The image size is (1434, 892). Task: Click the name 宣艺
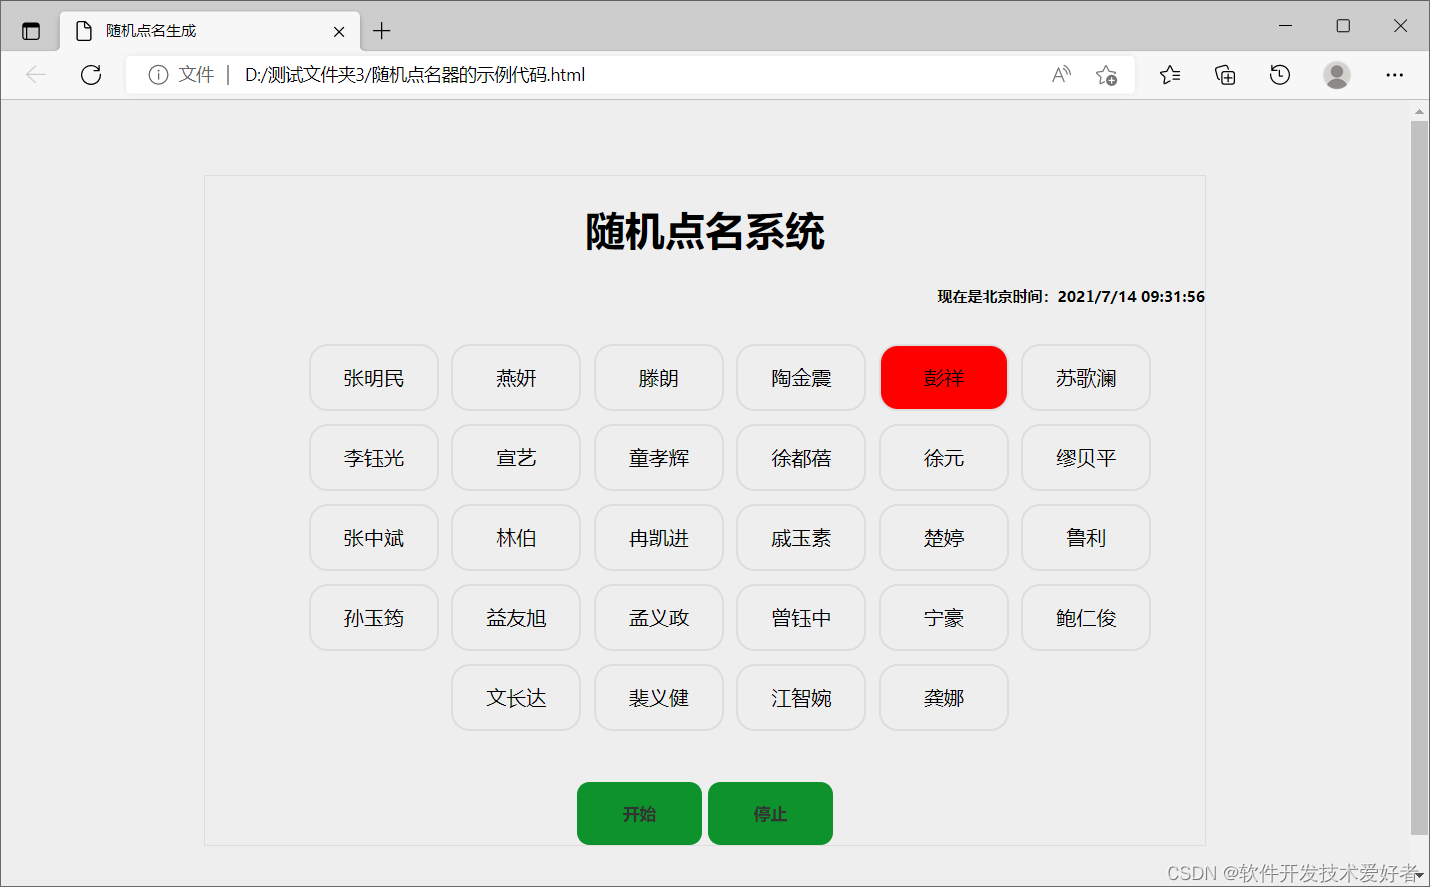click(x=516, y=458)
